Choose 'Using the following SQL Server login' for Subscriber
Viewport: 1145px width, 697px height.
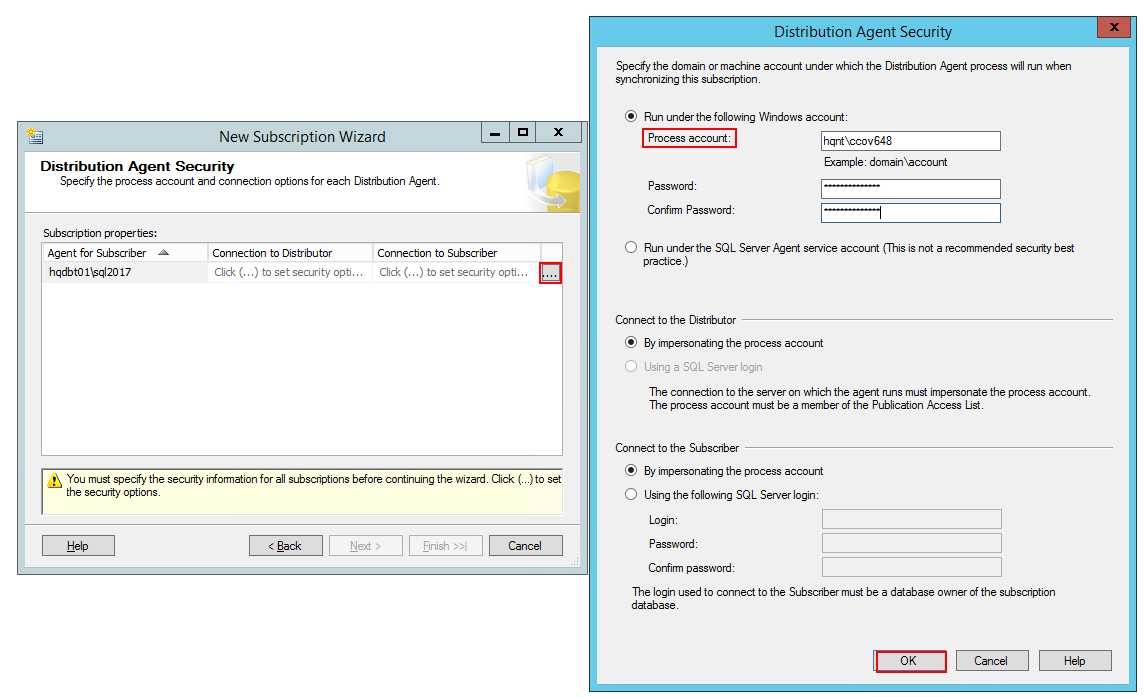point(631,493)
